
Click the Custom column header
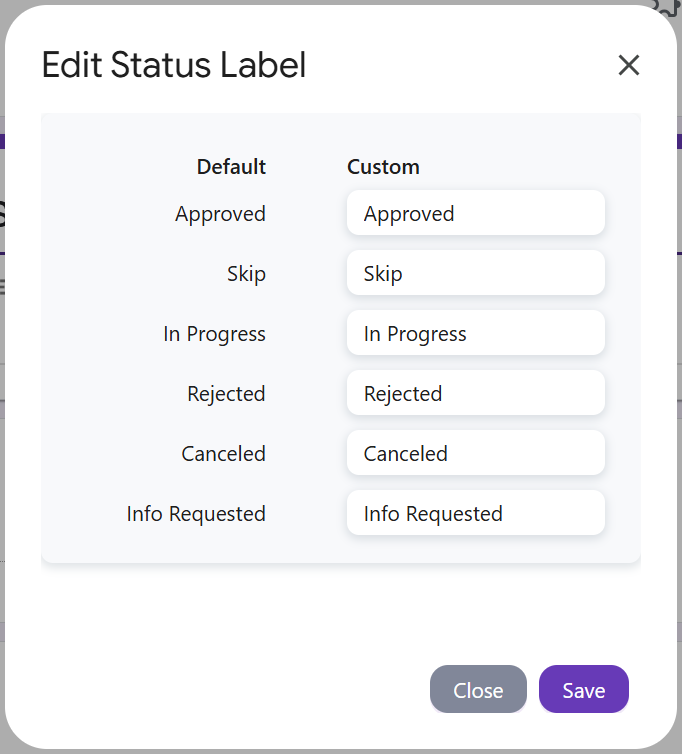(x=383, y=167)
